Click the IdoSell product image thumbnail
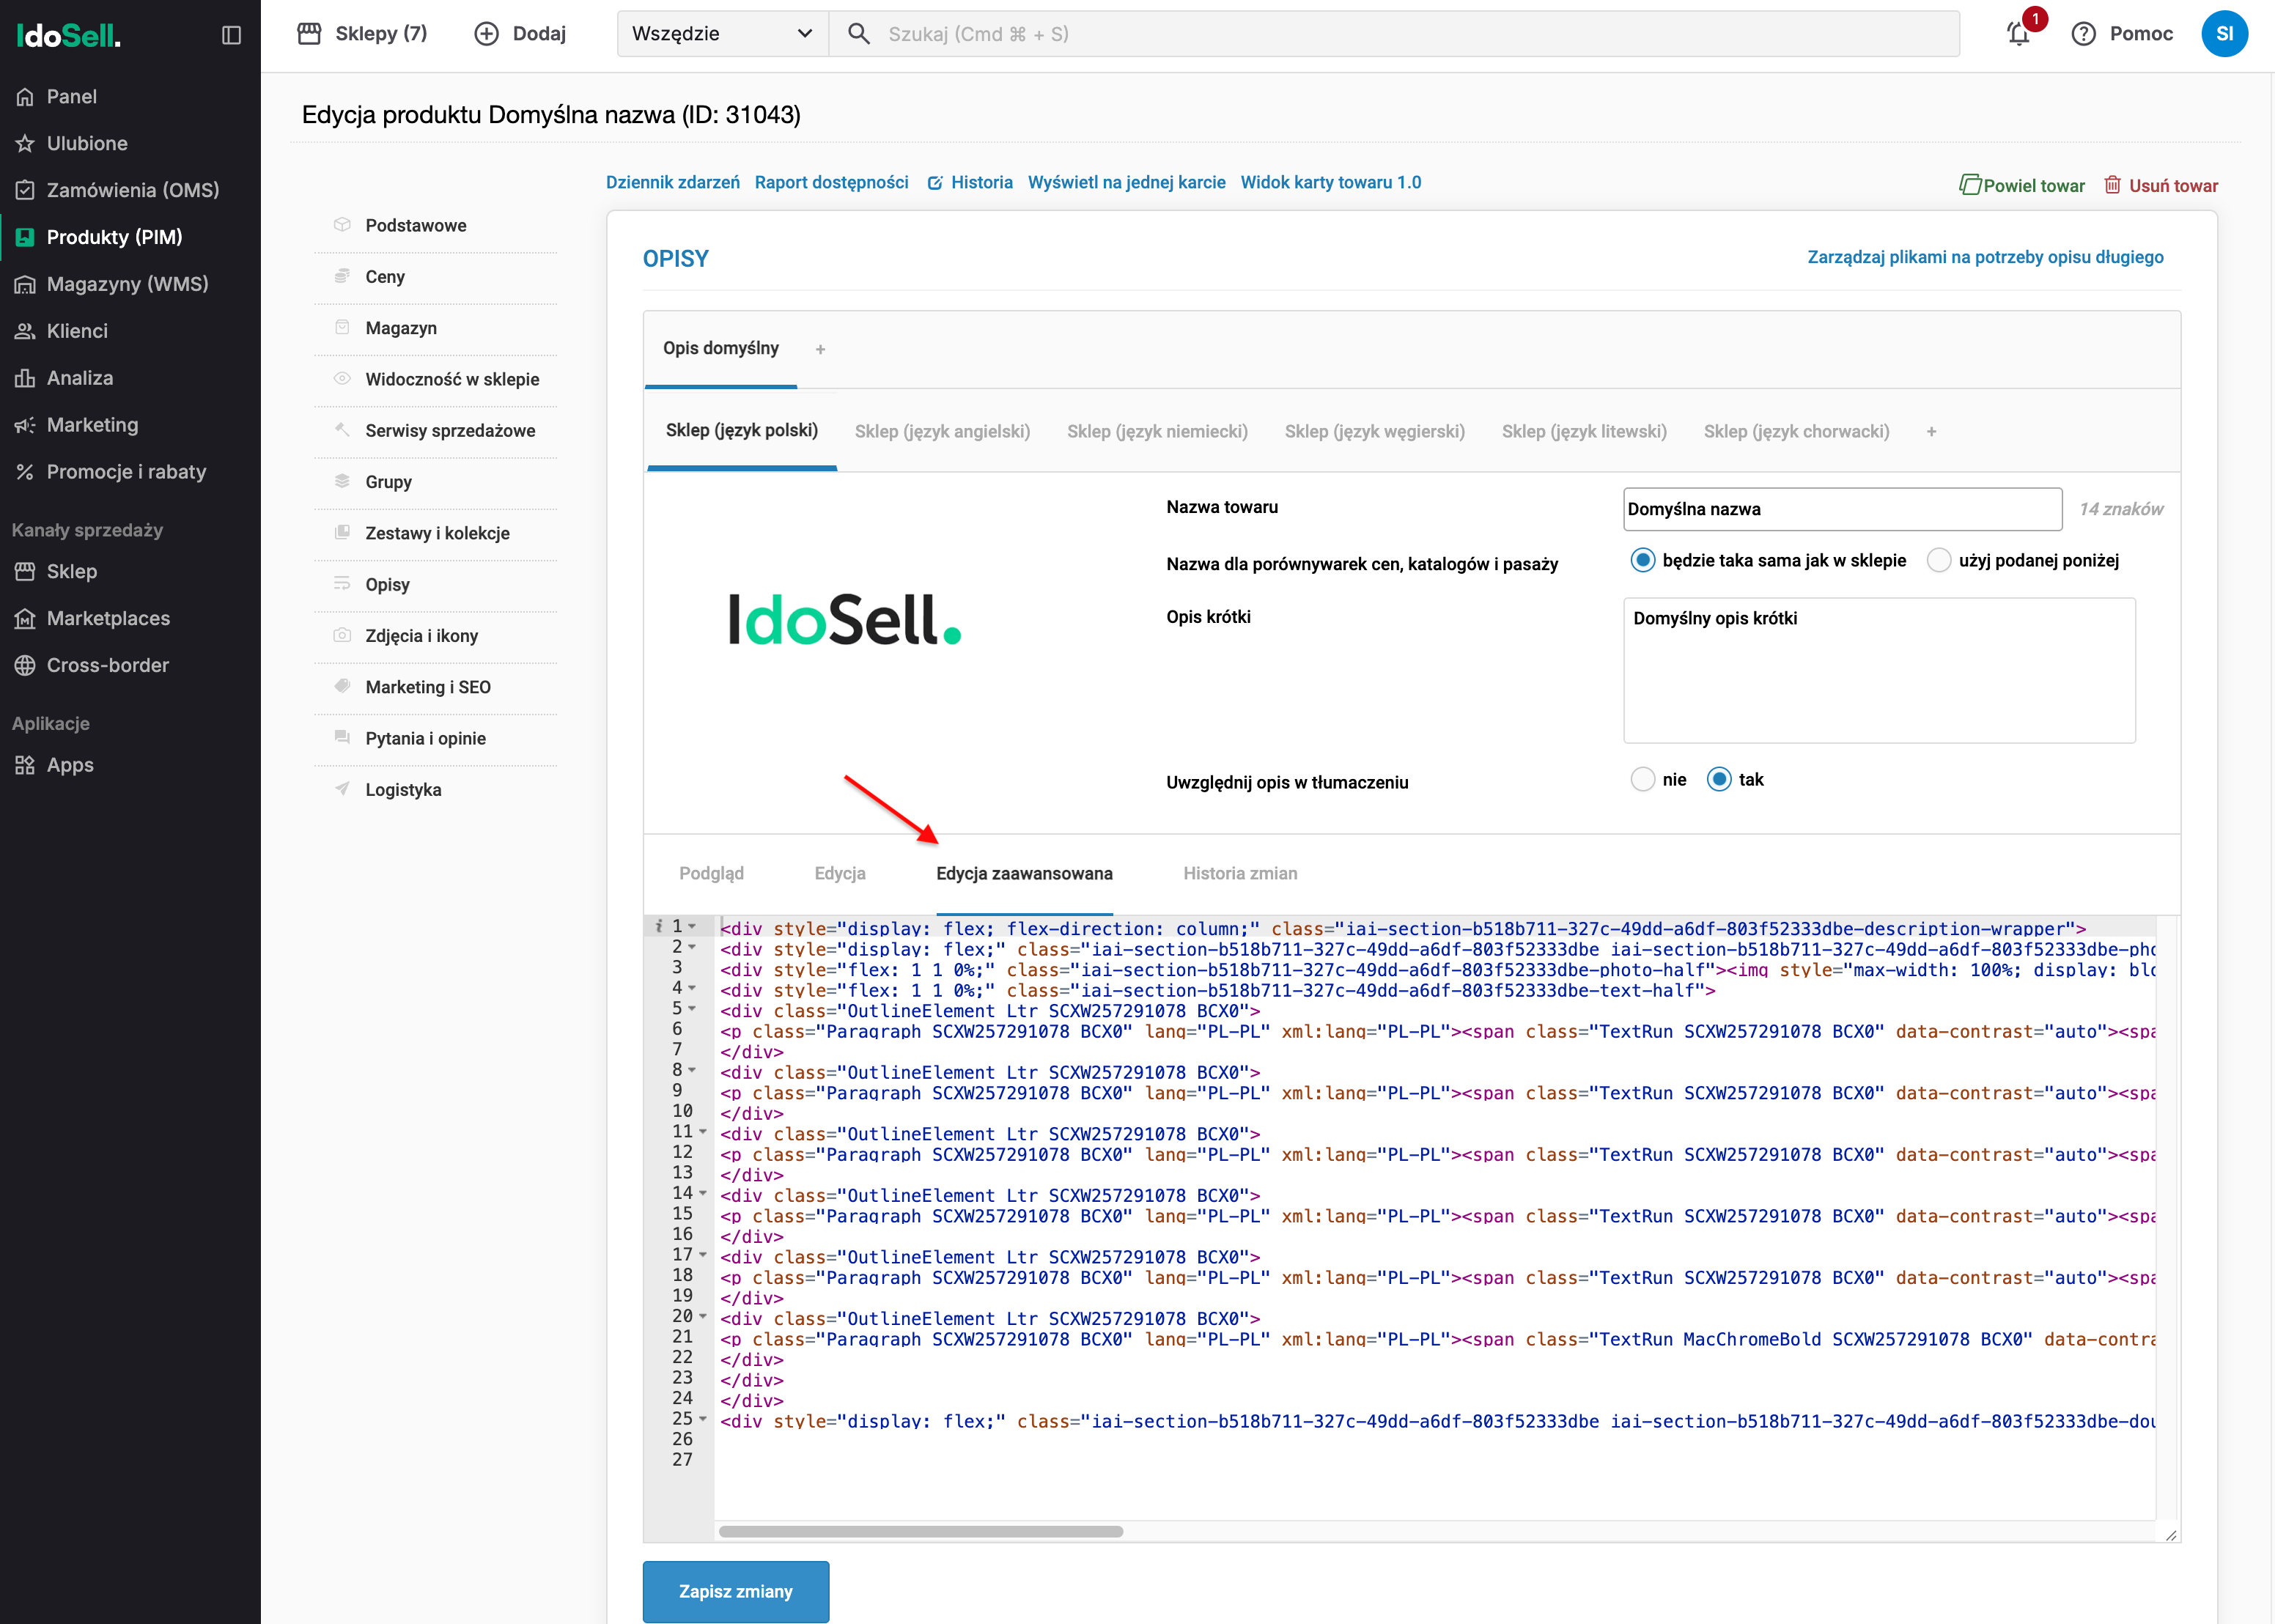This screenshot has width=2275, height=1624. point(844,619)
